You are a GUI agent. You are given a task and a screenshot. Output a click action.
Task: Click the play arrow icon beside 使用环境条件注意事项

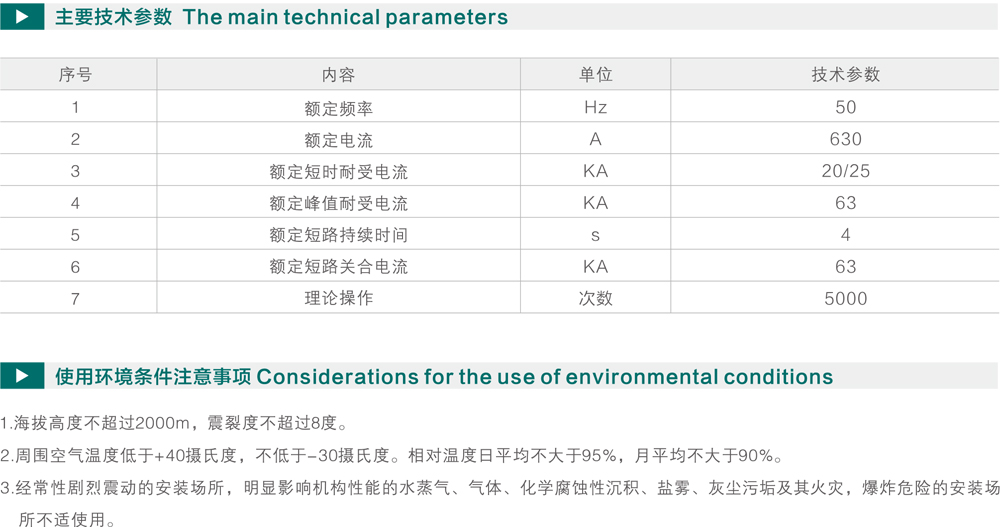[22, 376]
